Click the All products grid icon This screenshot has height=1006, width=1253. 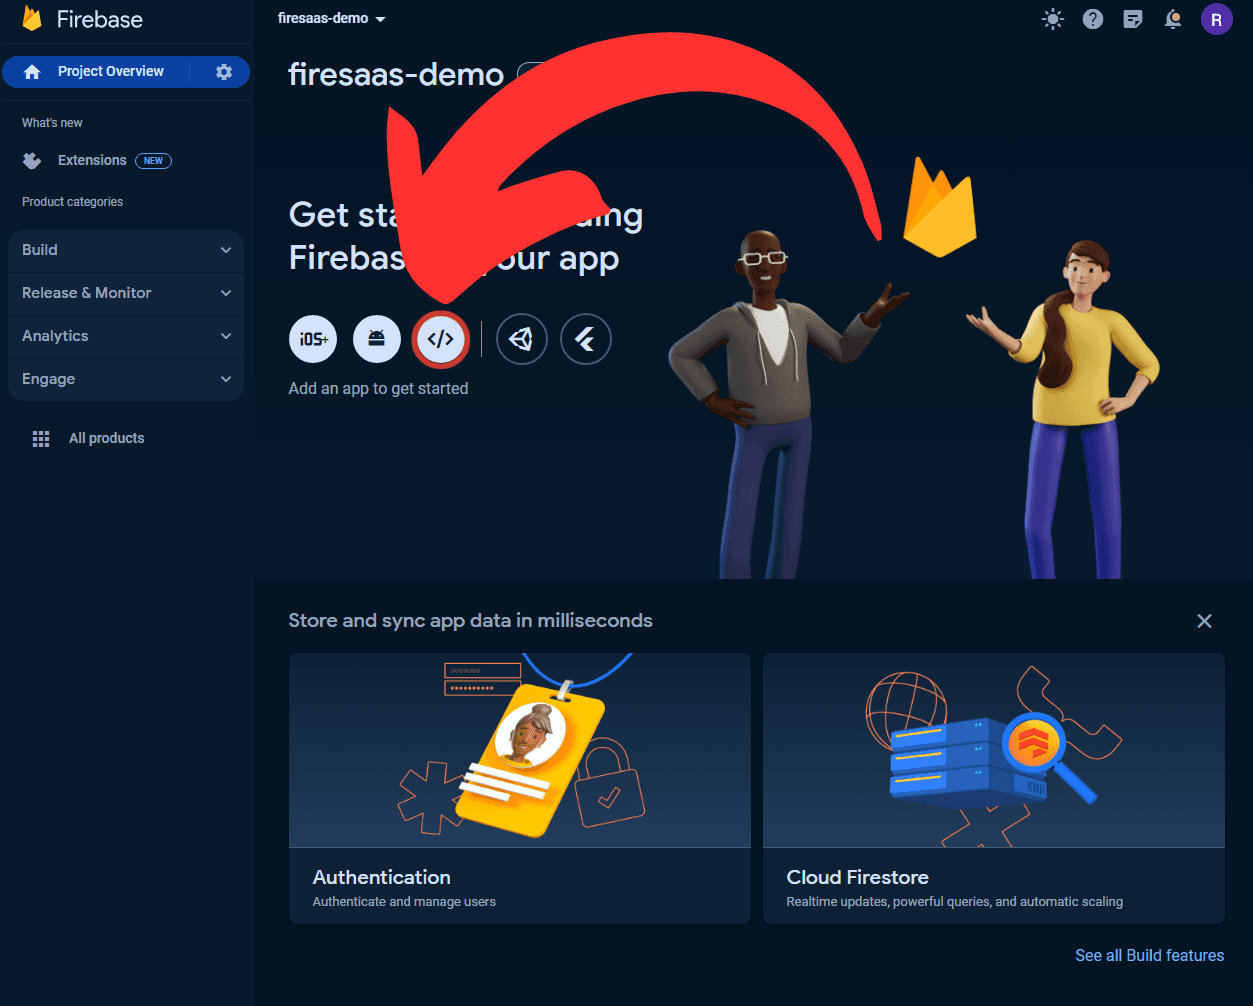coord(41,439)
